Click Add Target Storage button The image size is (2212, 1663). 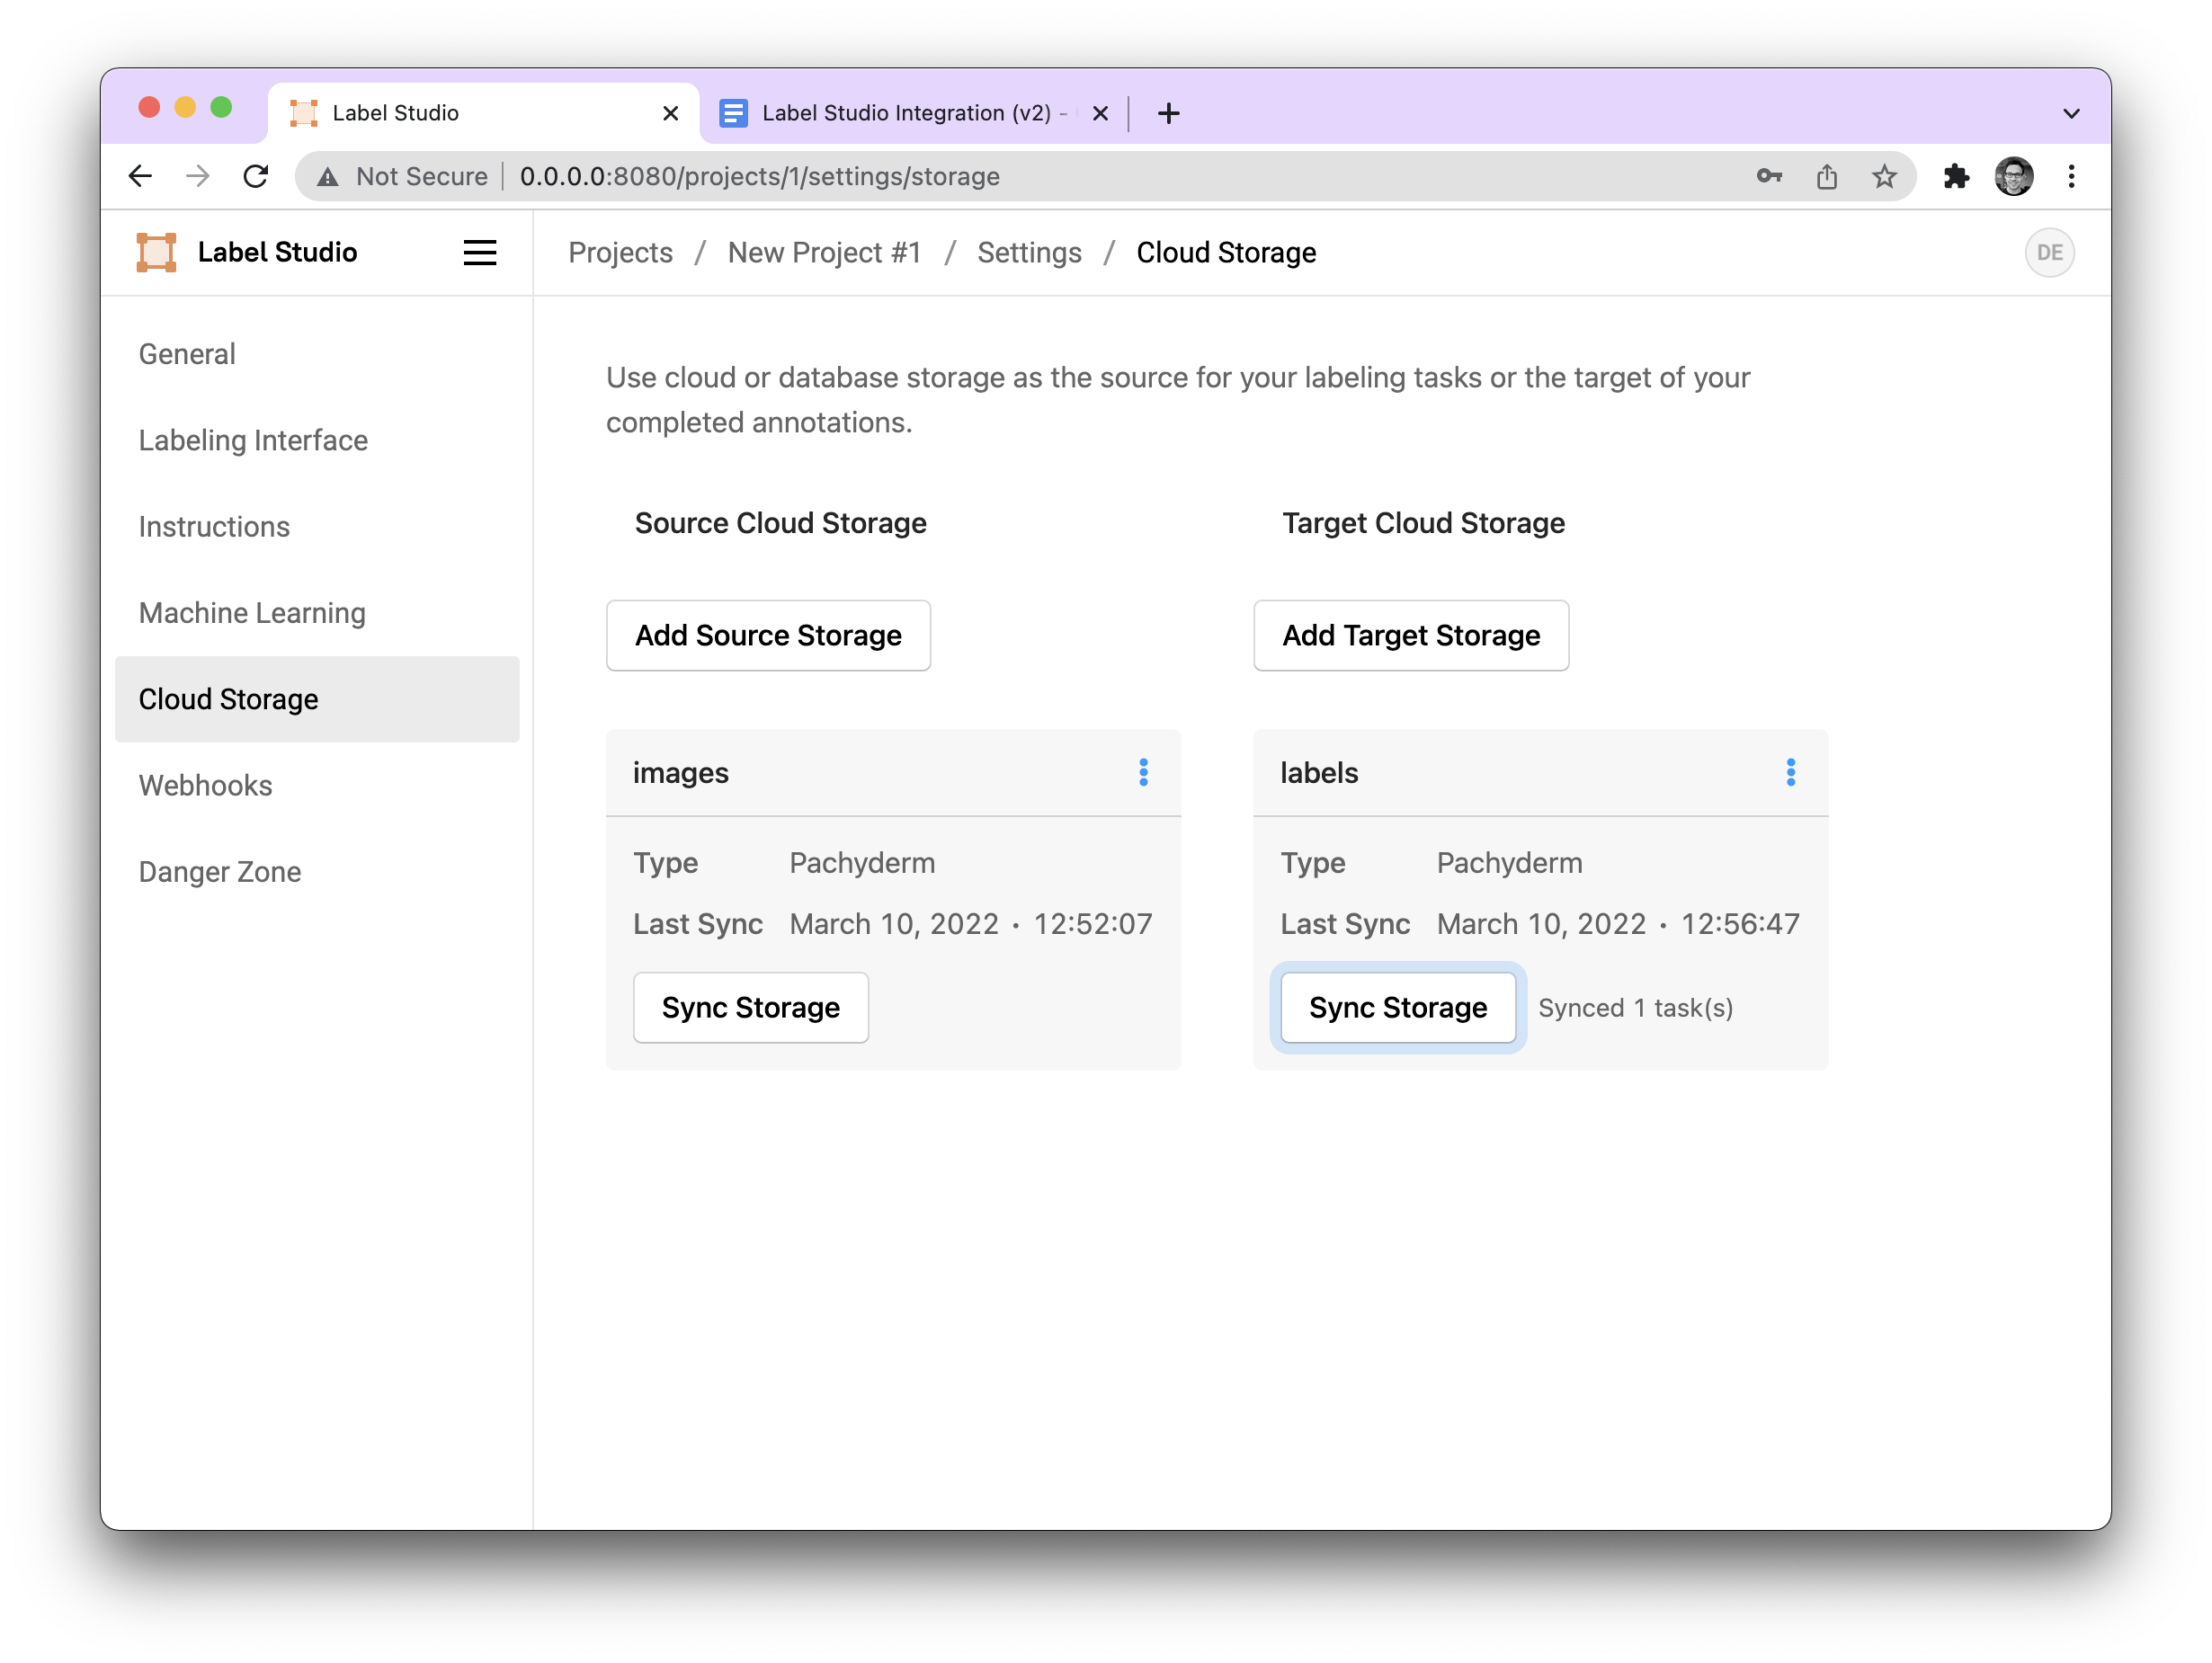(1410, 634)
